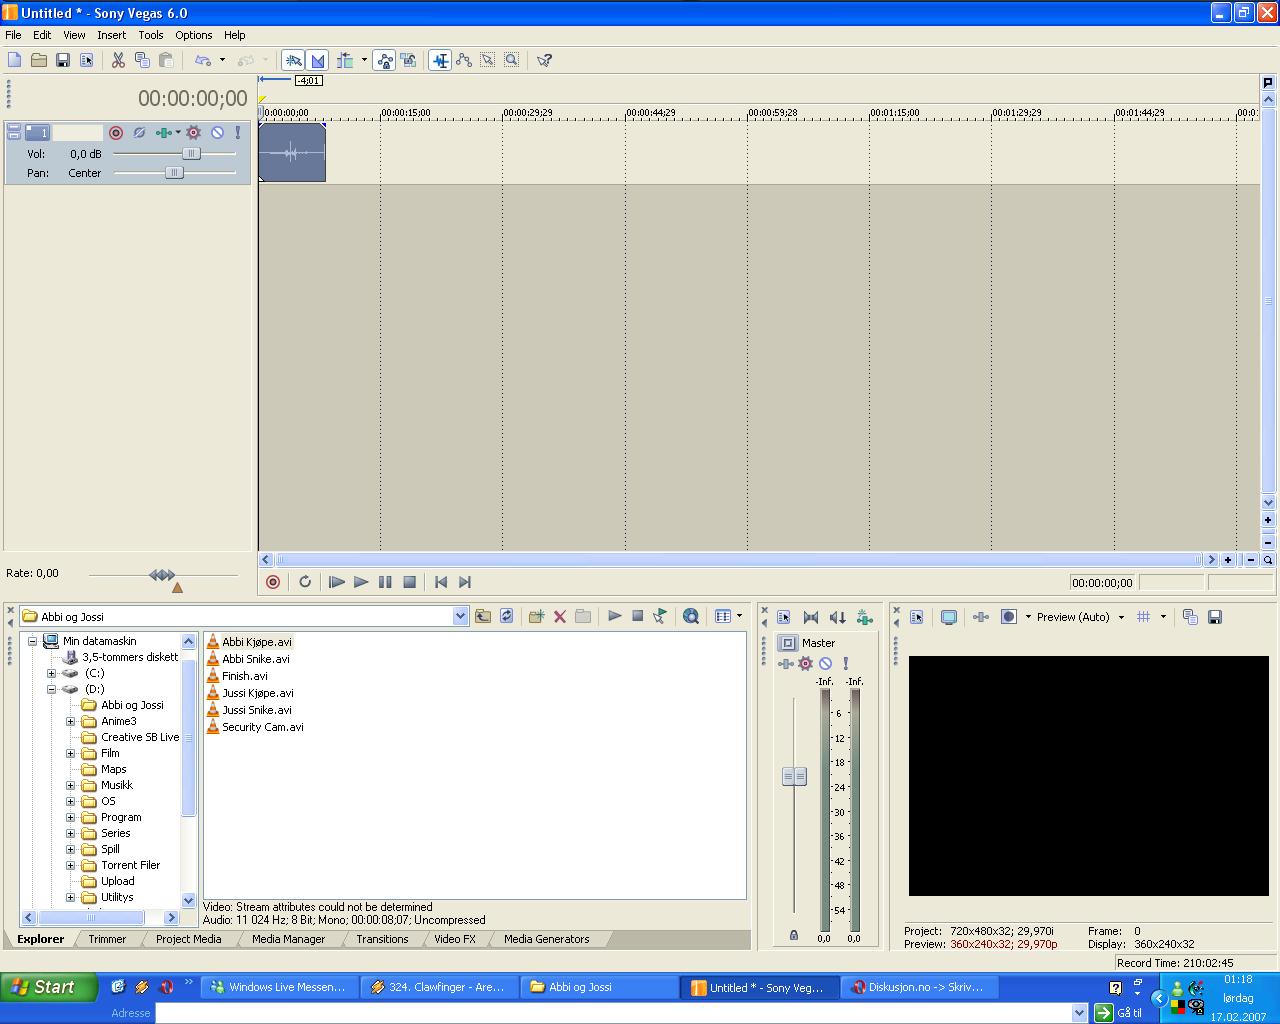The width and height of the screenshot is (1280, 1024).
Task: Expand the Anime3 folder in the tree
Action: (x=70, y=721)
